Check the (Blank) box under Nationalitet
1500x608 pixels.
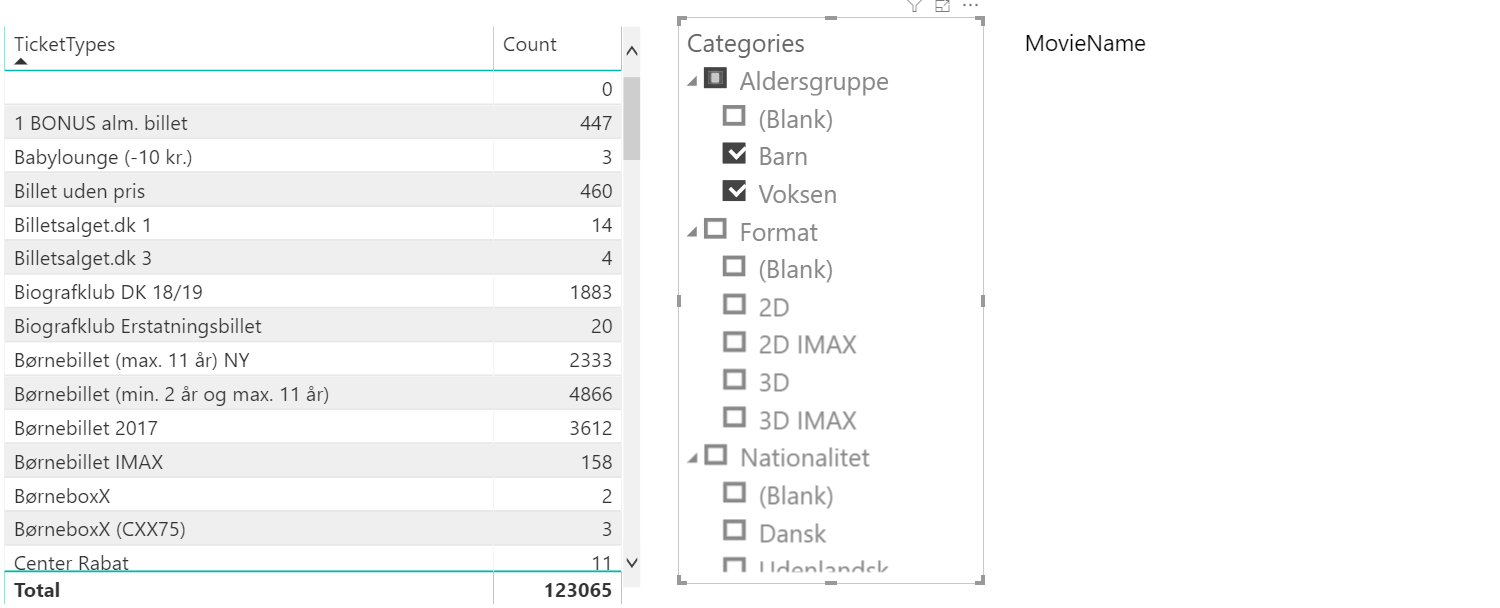coord(734,492)
